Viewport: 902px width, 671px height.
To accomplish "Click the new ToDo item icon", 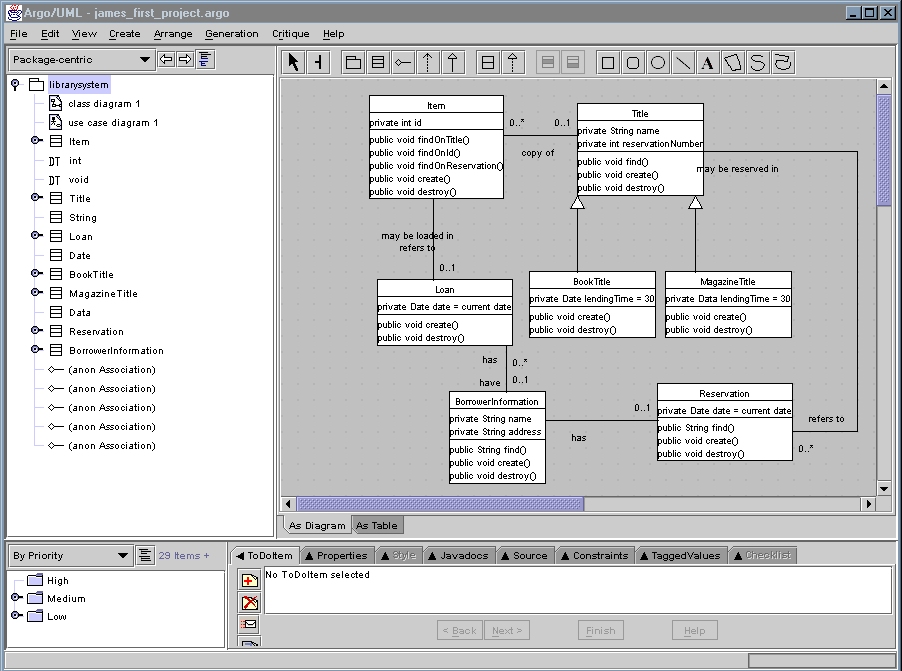I will 249,581.
